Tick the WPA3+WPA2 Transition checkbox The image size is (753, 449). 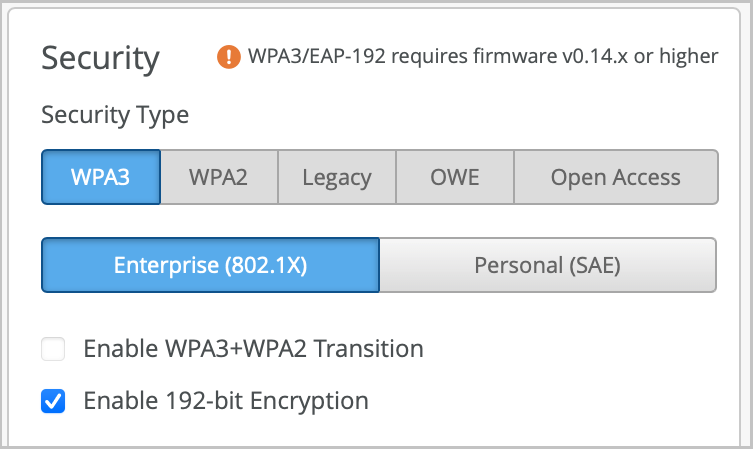tap(53, 349)
